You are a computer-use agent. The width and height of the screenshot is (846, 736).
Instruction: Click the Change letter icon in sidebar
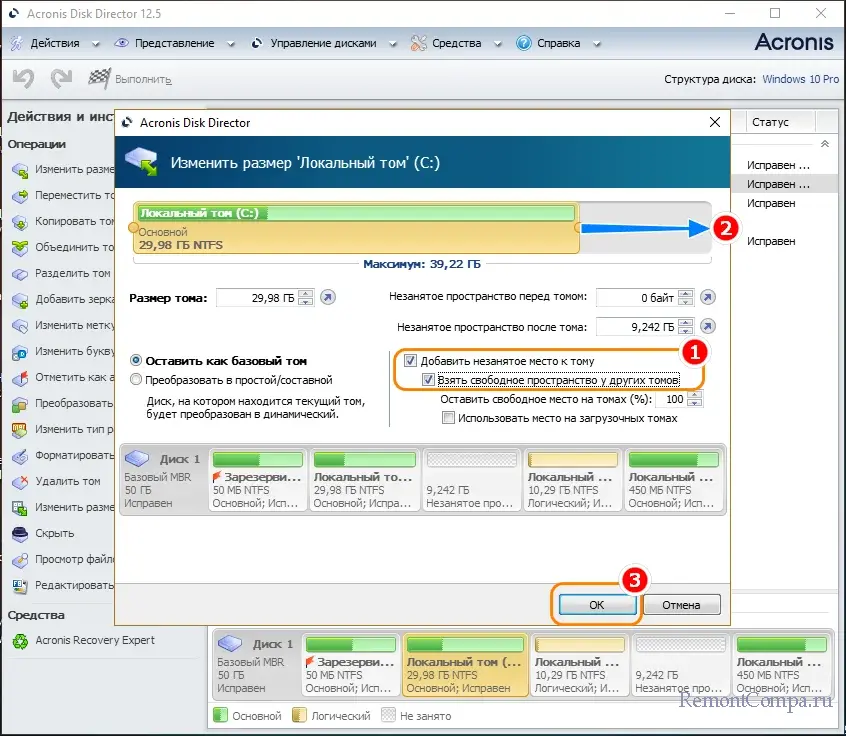[20, 352]
